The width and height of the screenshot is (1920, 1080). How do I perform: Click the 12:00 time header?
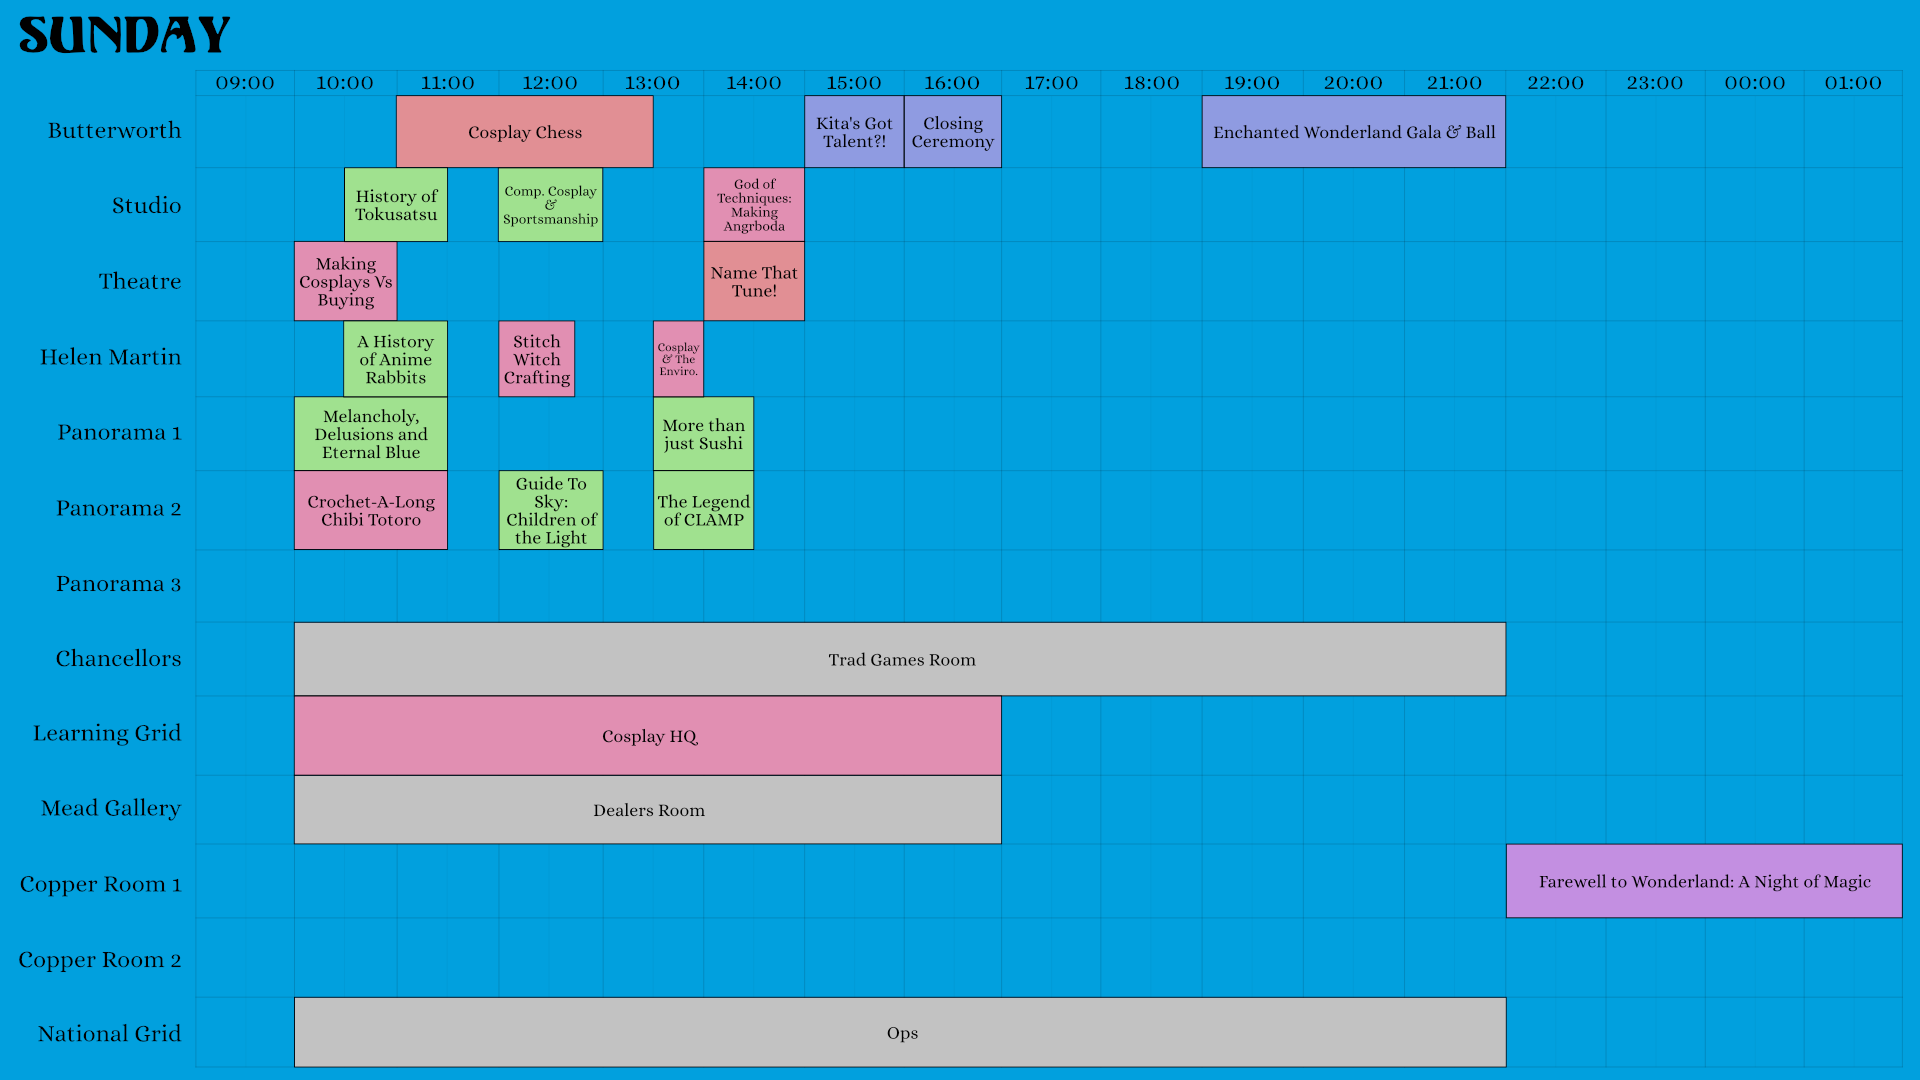(x=550, y=83)
